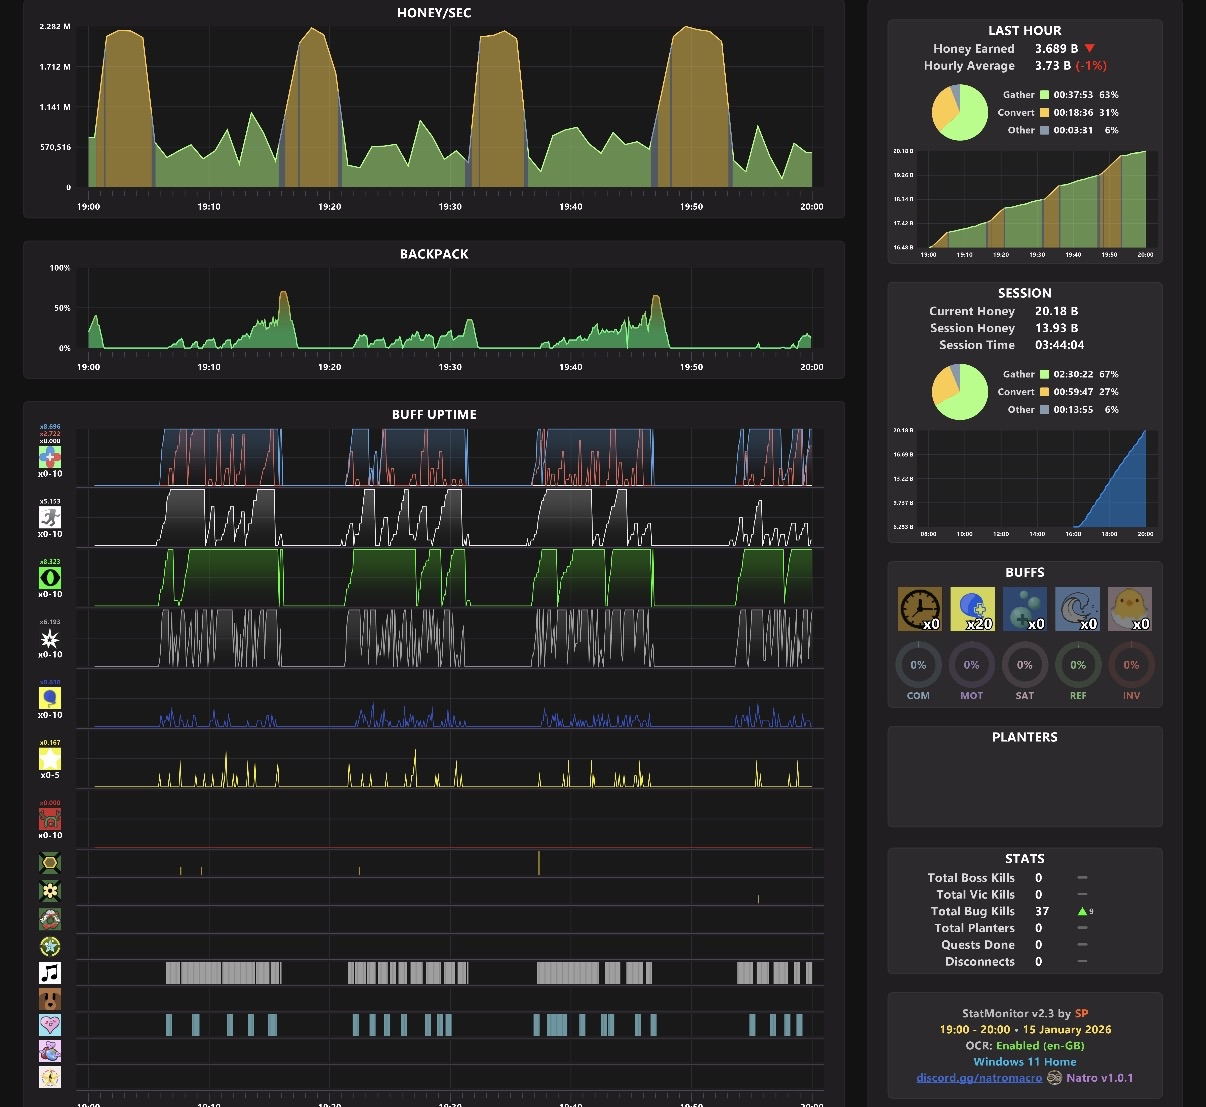1206x1107 pixels.
Task: Click the Session Time value 03:44:04
Action: click(x=1059, y=345)
